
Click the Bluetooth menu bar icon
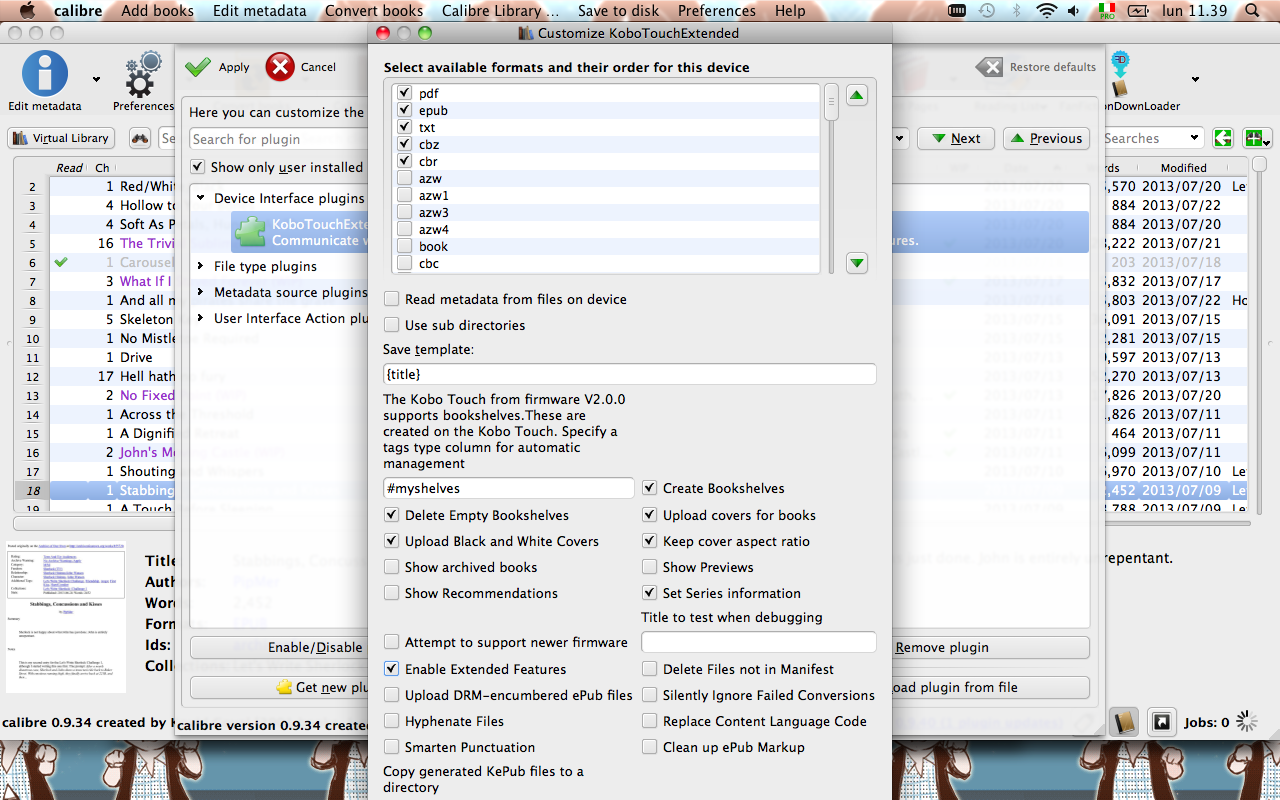point(1017,11)
